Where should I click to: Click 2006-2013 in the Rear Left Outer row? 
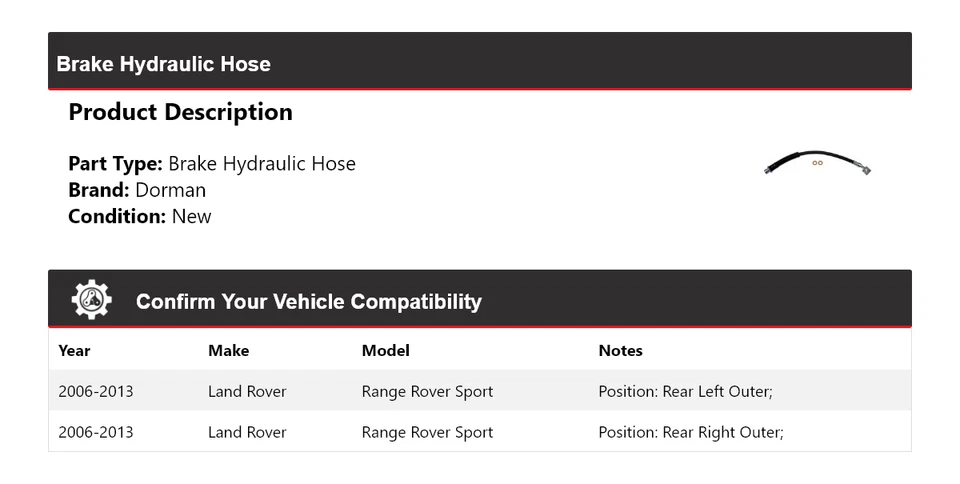pyautogui.click(x=95, y=391)
